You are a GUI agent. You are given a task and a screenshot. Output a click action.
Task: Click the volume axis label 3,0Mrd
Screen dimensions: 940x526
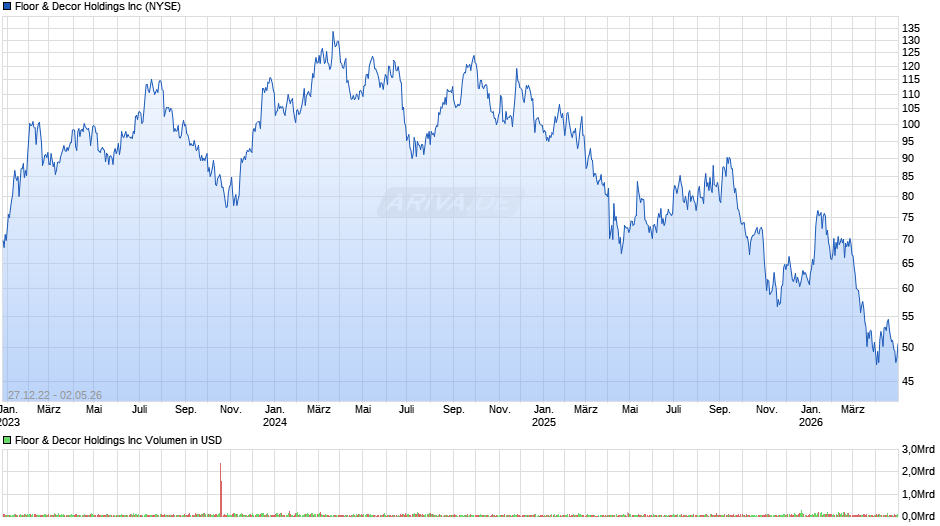pyautogui.click(x=918, y=449)
